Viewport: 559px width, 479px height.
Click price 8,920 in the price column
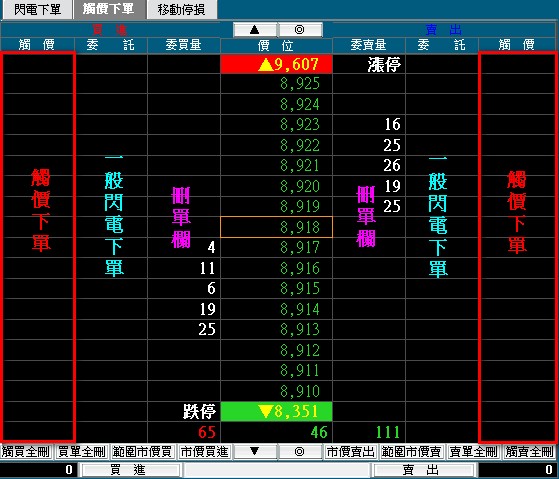point(276,186)
